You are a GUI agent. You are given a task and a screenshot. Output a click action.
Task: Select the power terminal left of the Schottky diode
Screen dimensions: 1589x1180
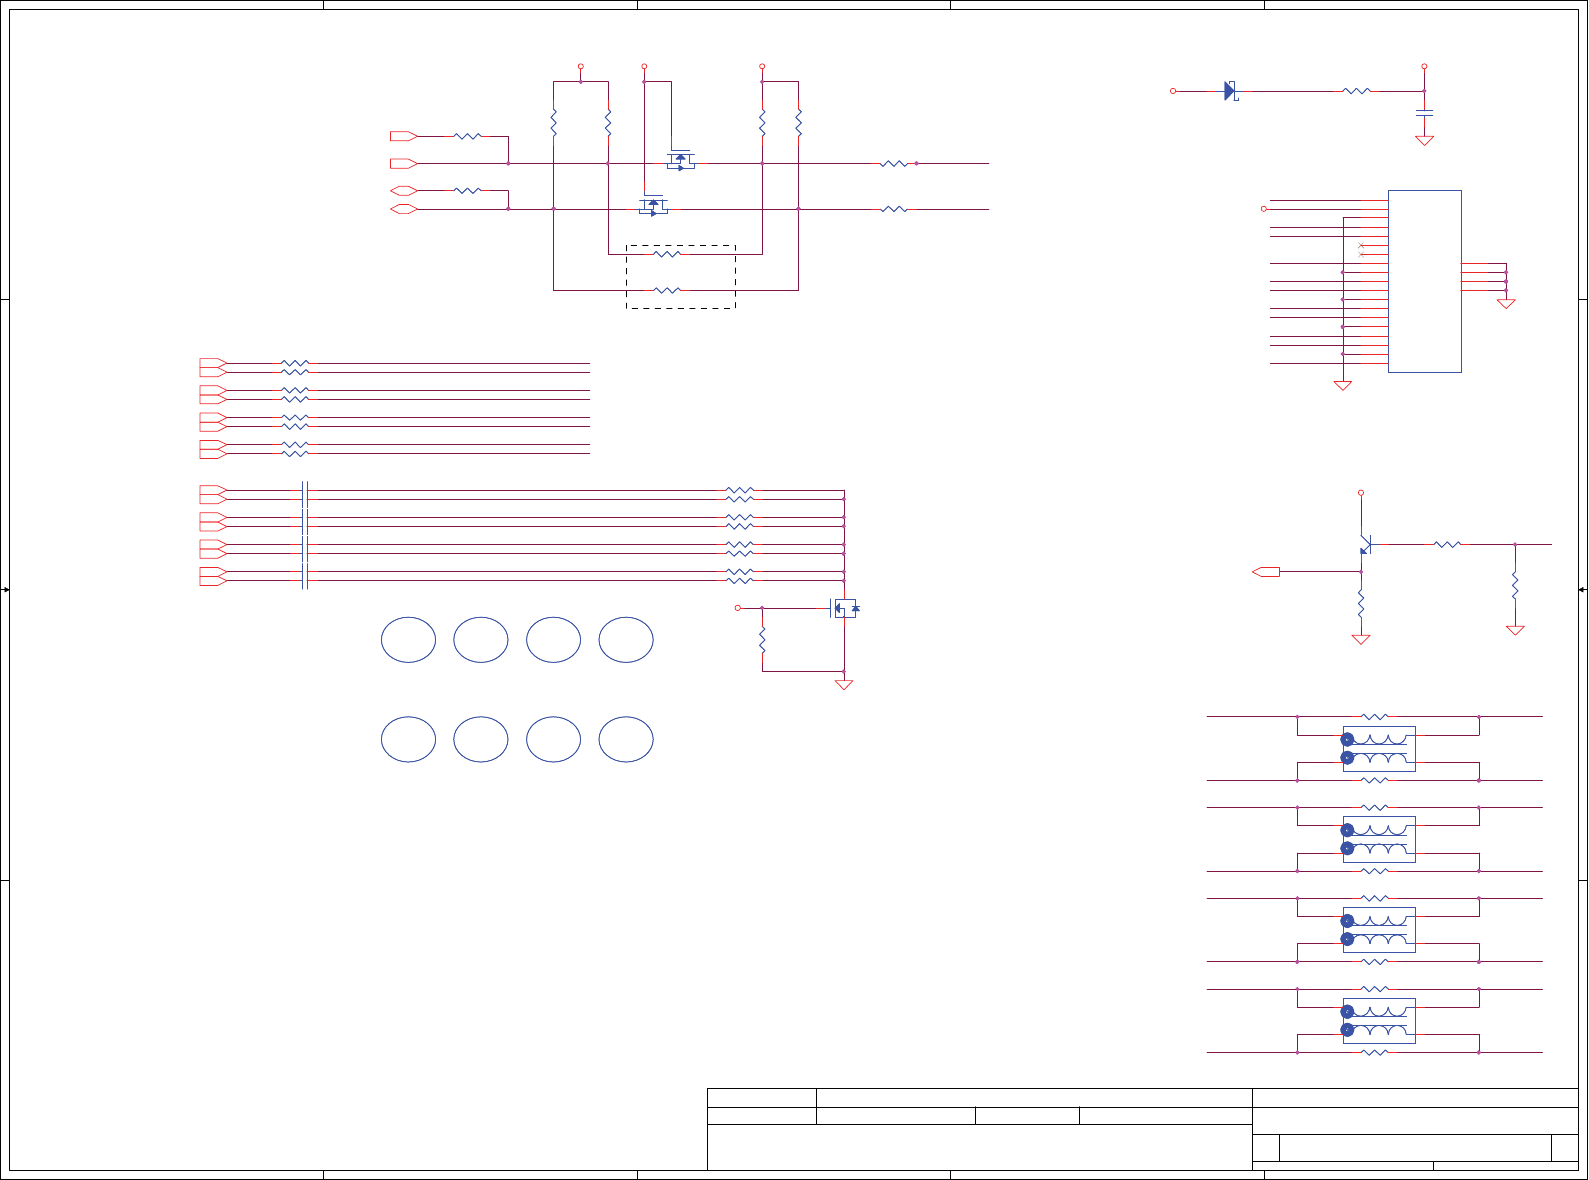1173,91
